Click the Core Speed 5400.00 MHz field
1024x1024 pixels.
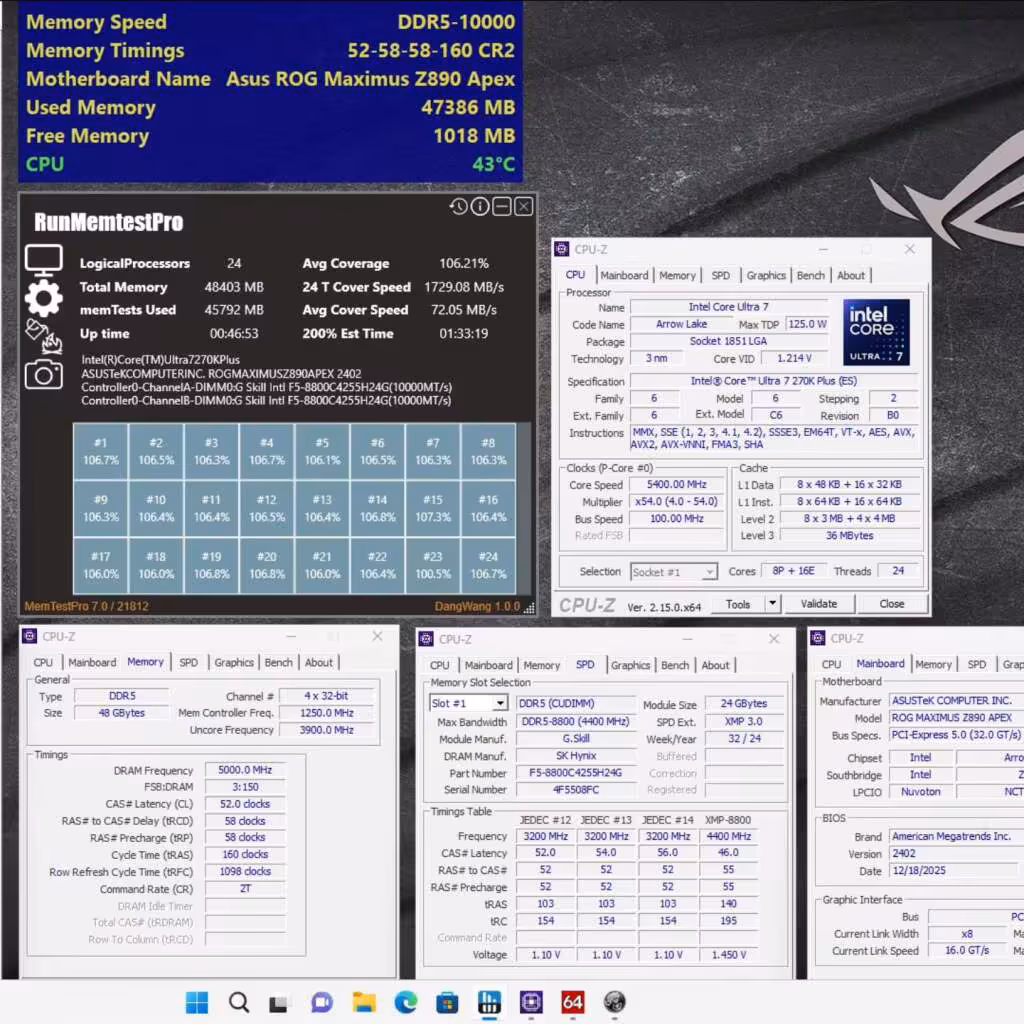[x=677, y=485]
